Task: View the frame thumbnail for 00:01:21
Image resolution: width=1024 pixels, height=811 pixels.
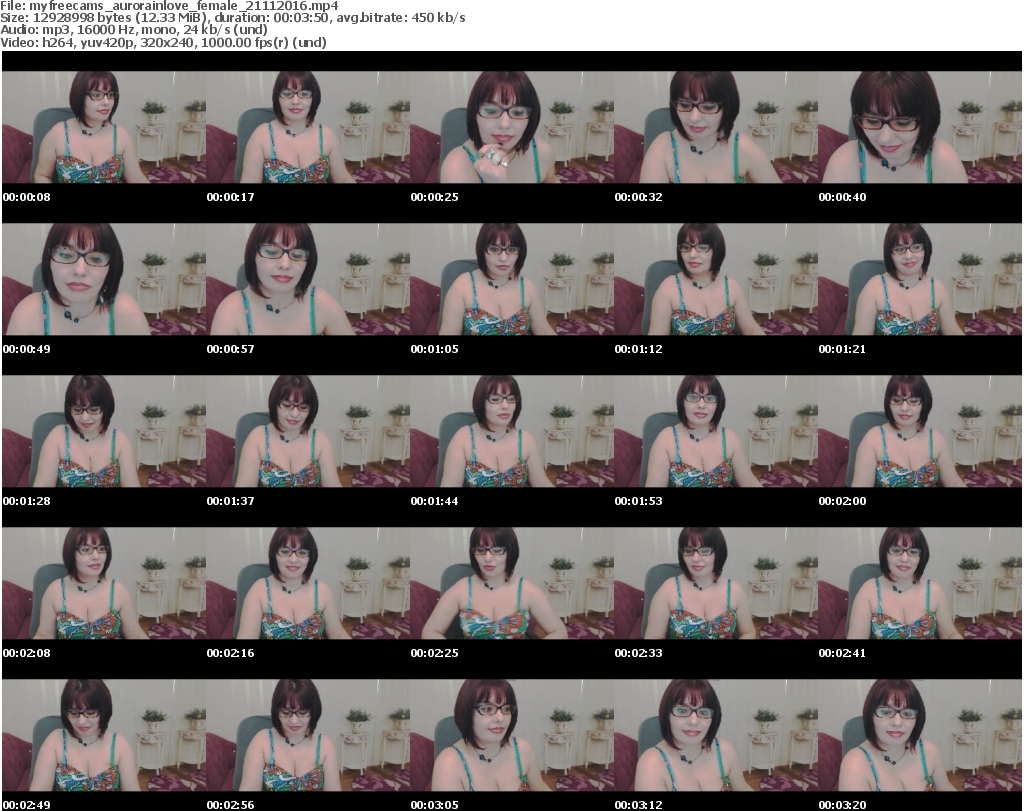Action: click(x=920, y=279)
